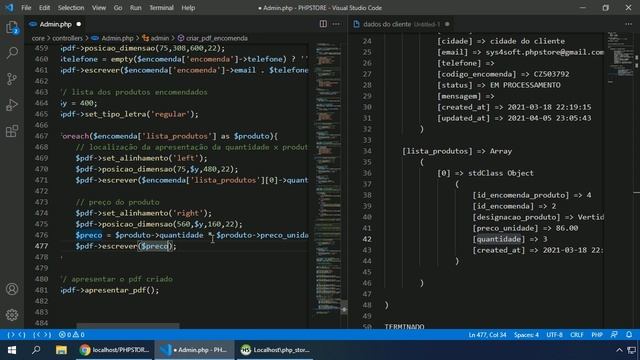The height and width of the screenshot is (360, 640).
Task: Open the notifications bell in status bar
Action: tap(629, 335)
